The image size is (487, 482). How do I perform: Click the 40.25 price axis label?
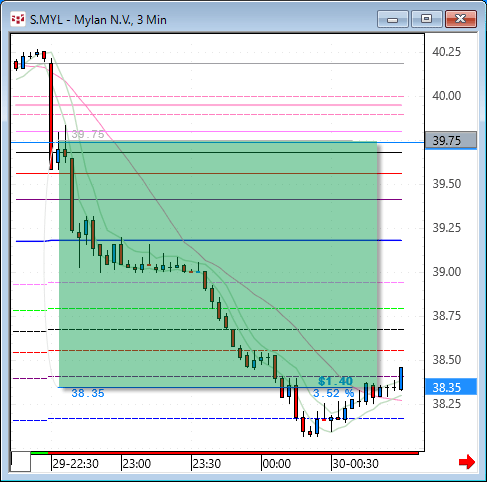coord(447,52)
